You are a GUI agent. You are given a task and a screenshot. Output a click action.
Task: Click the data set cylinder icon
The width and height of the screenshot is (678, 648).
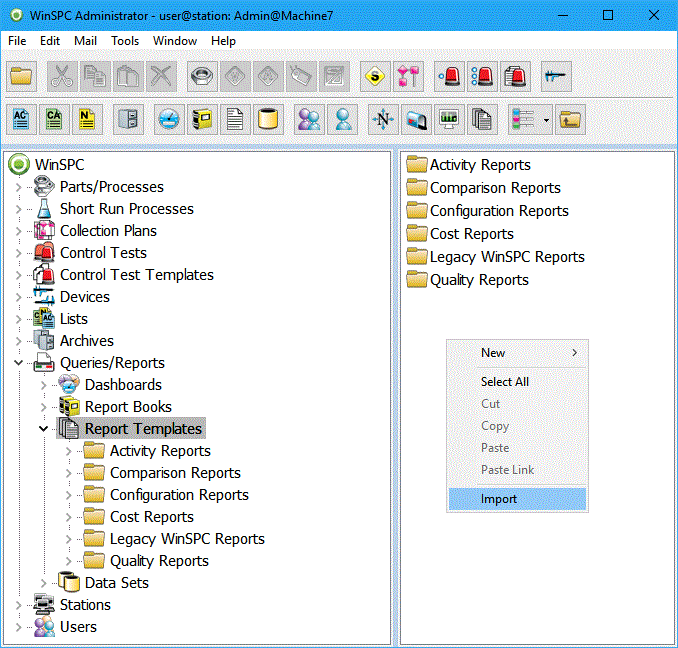click(x=268, y=119)
